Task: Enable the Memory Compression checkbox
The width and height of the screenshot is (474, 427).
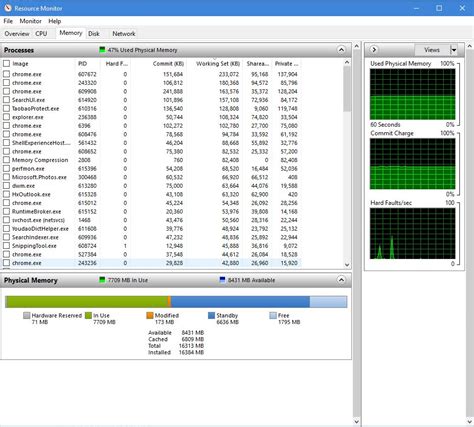Action: tap(6, 160)
